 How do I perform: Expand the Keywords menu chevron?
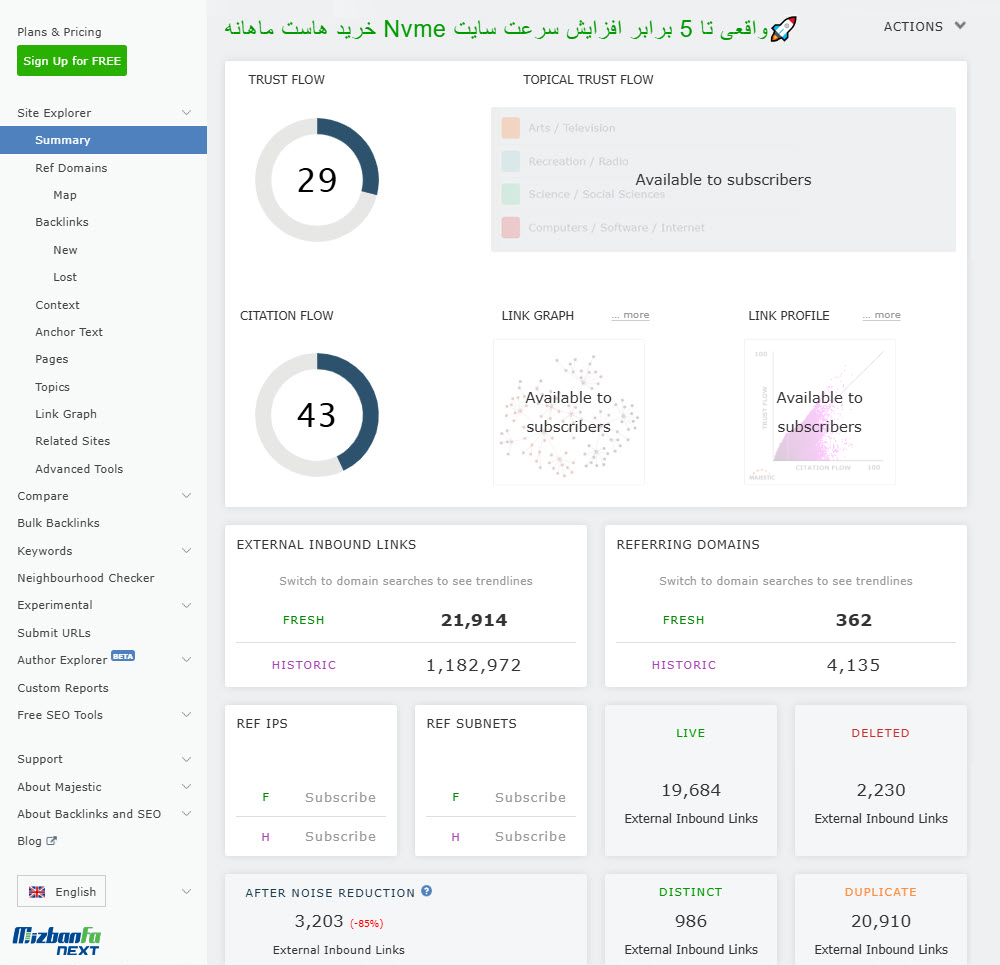[x=186, y=550]
